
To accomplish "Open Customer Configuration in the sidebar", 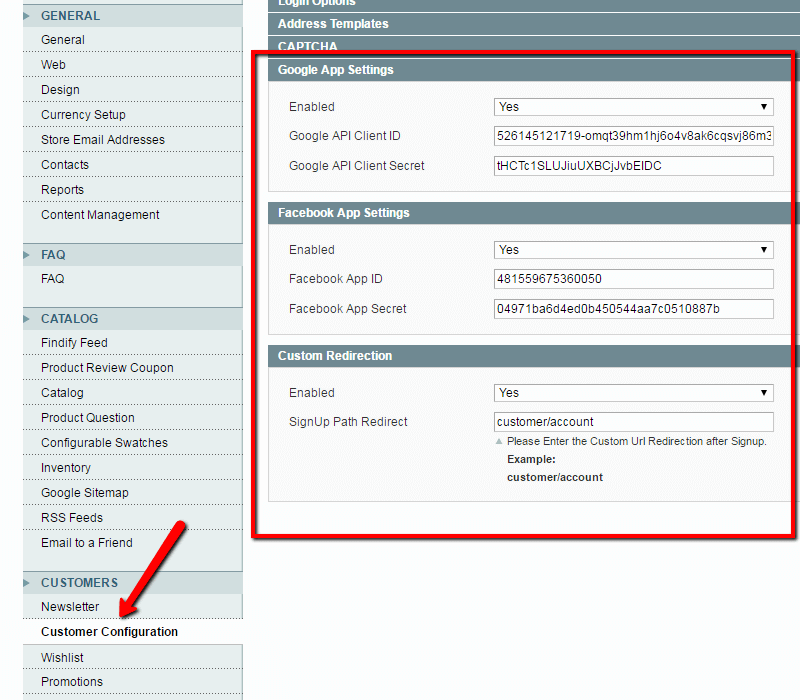I will point(109,632).
